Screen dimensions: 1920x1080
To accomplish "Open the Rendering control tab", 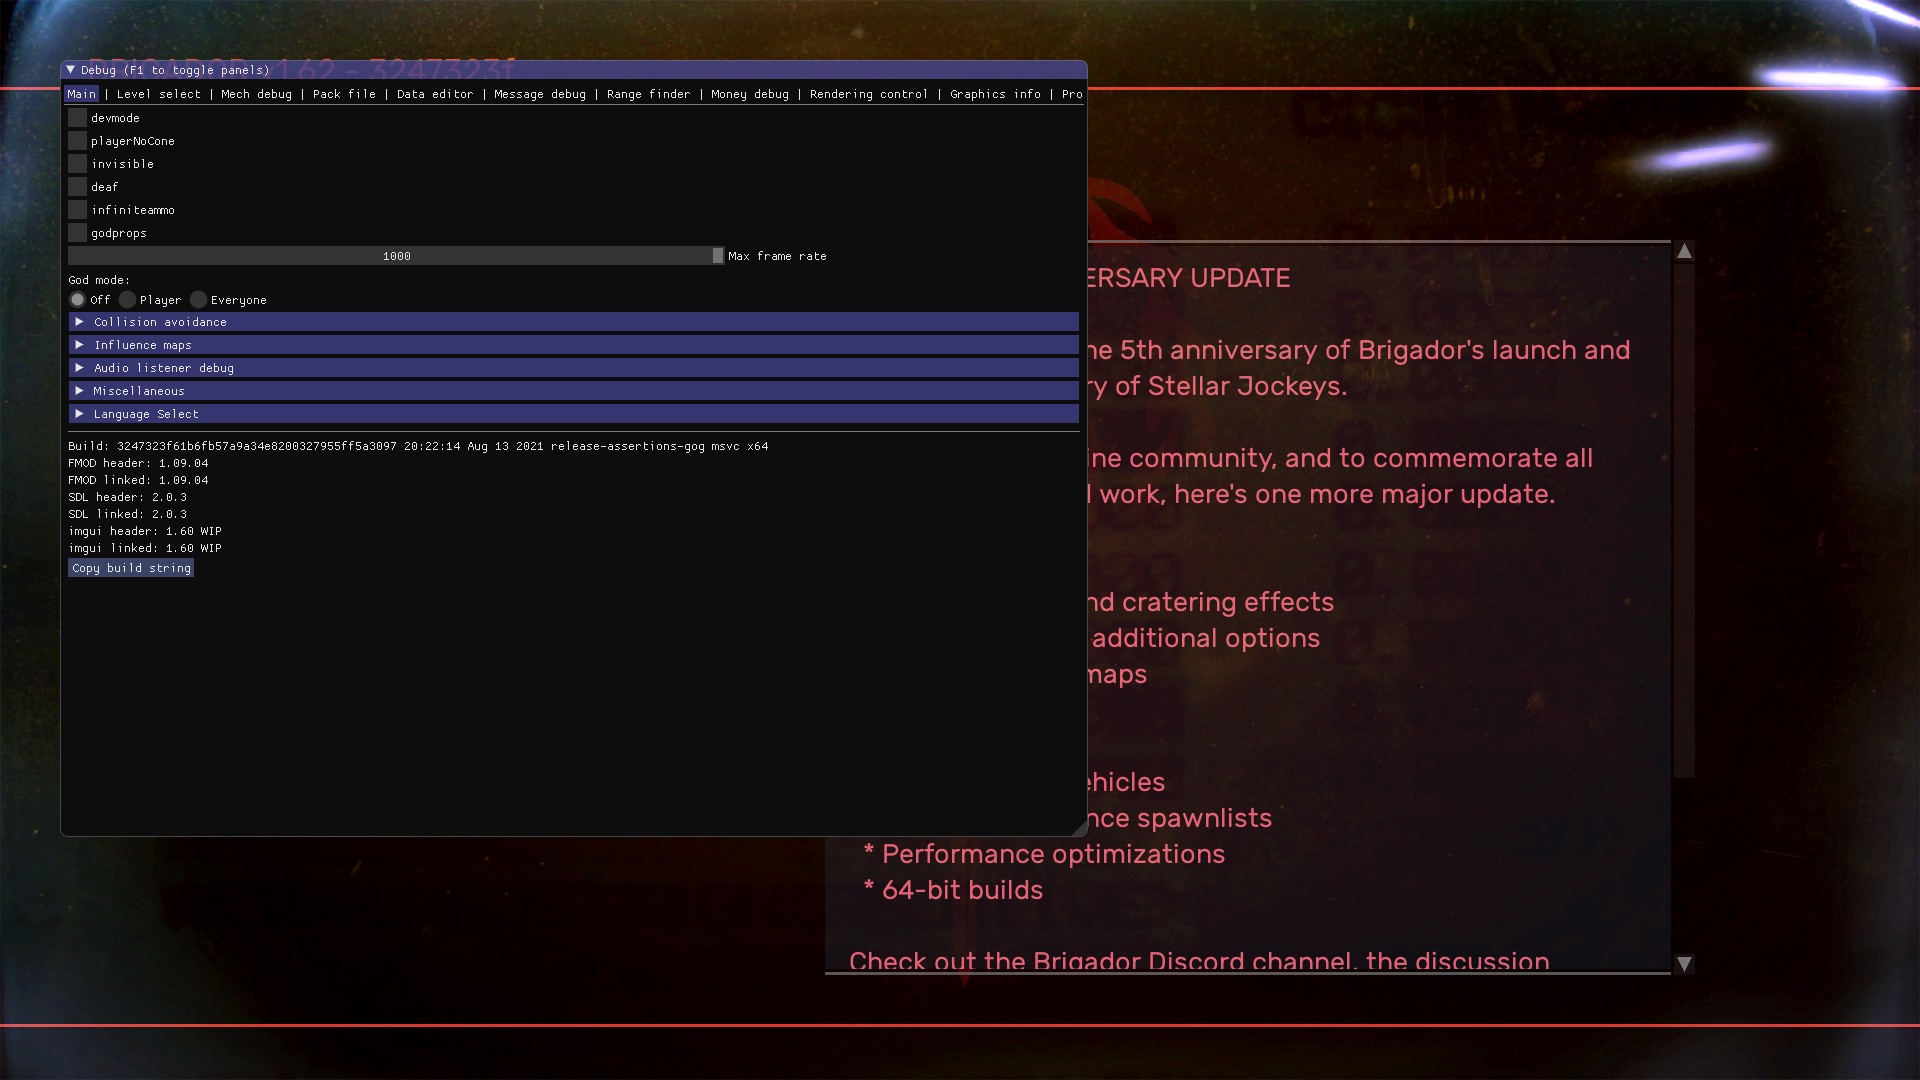I will click(x=869, y=94).
